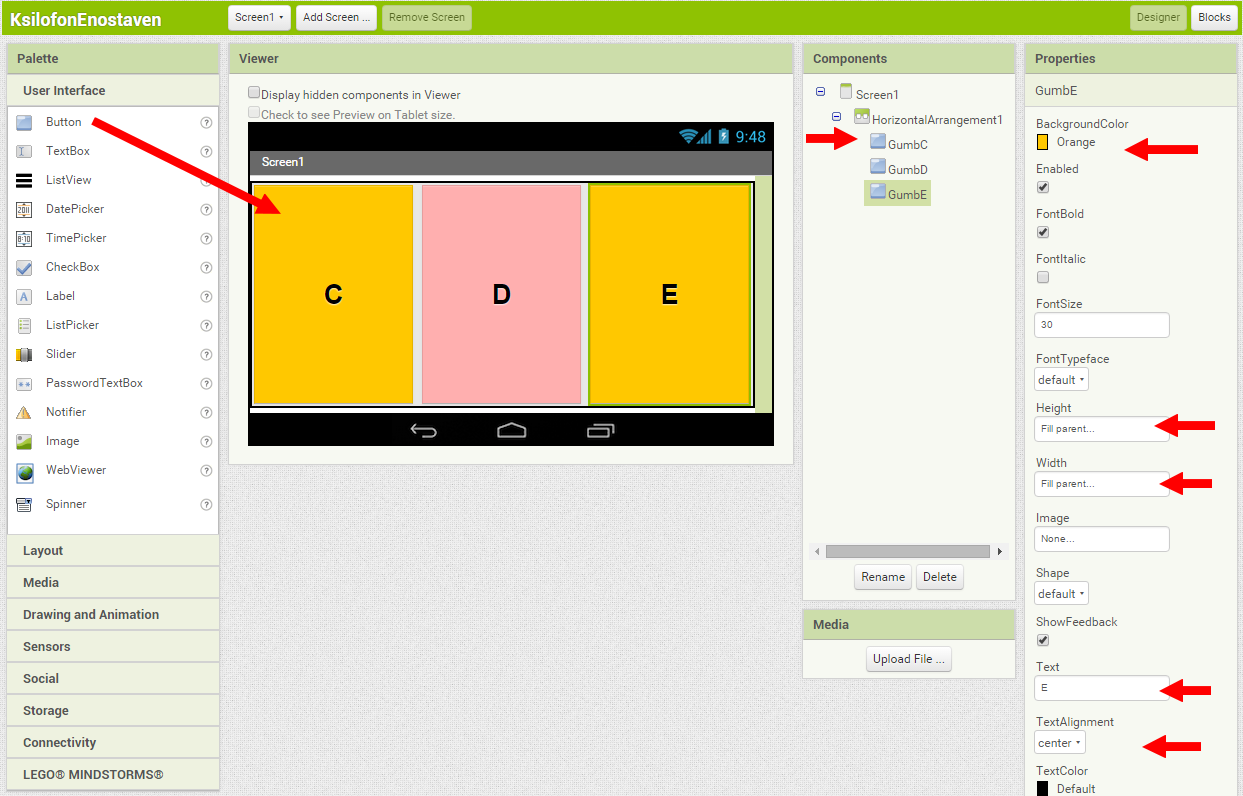1243x796 pixels.
Task: Click the Upload File button
Action: point(907,659)
